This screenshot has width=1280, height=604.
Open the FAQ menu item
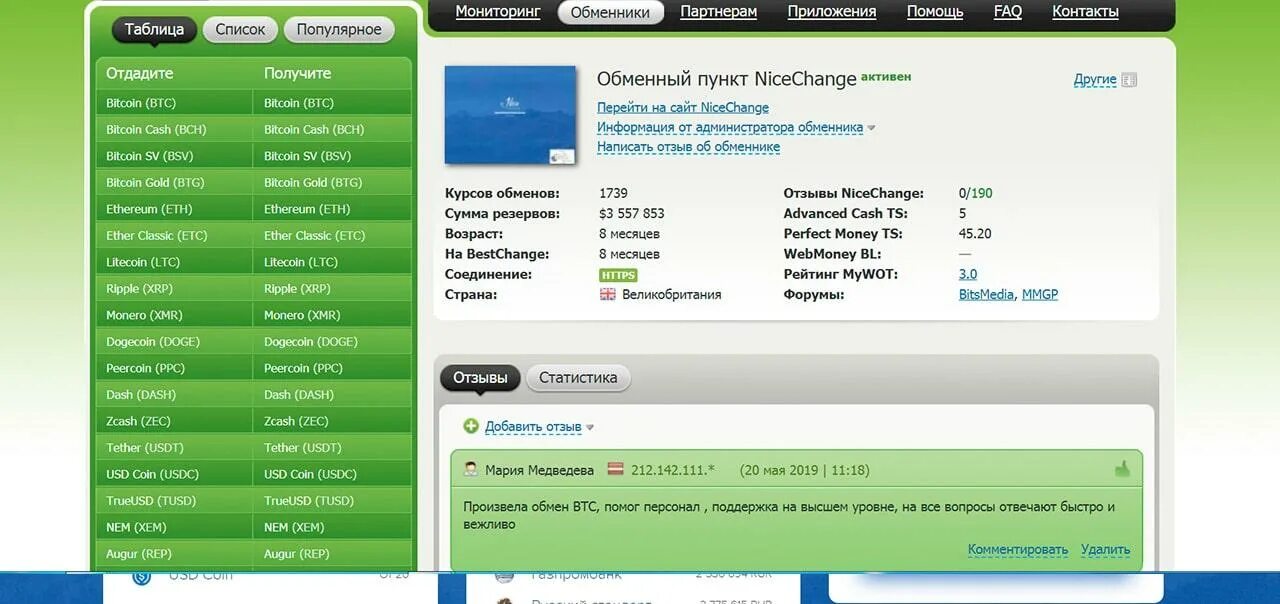coord(1008,12)
